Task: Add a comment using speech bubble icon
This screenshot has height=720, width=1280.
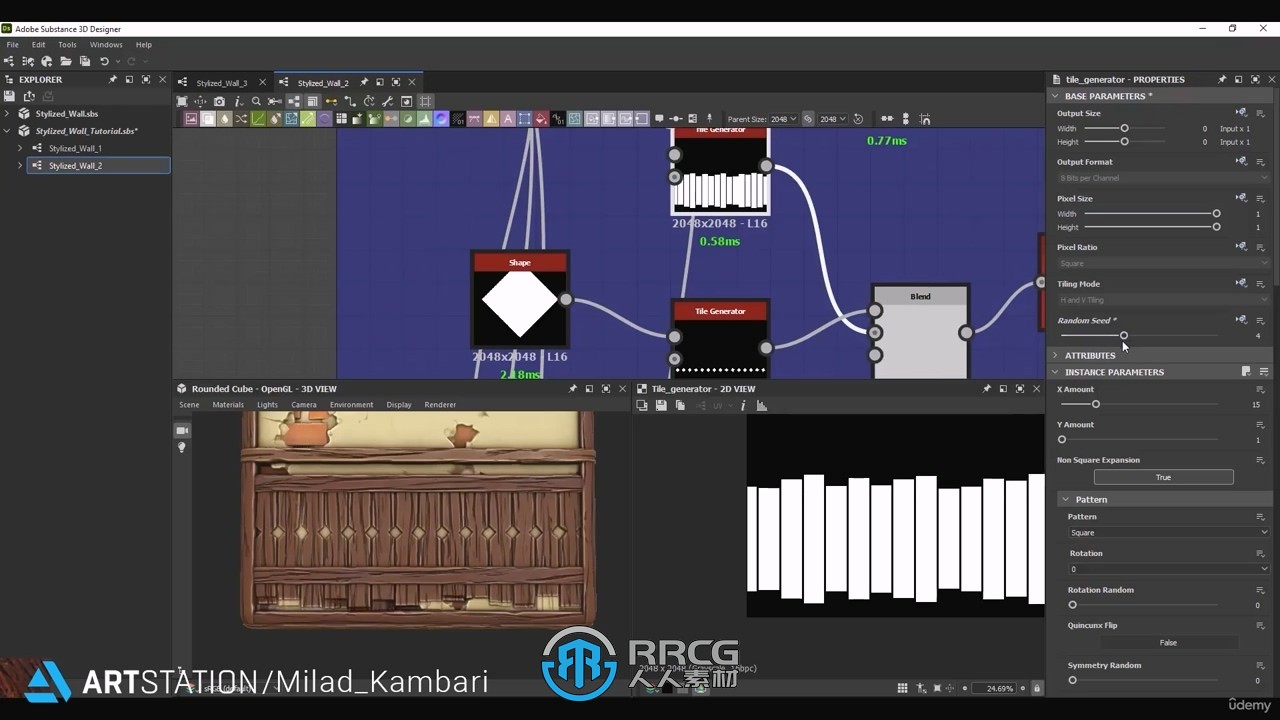Action: (x=659, y=118)
